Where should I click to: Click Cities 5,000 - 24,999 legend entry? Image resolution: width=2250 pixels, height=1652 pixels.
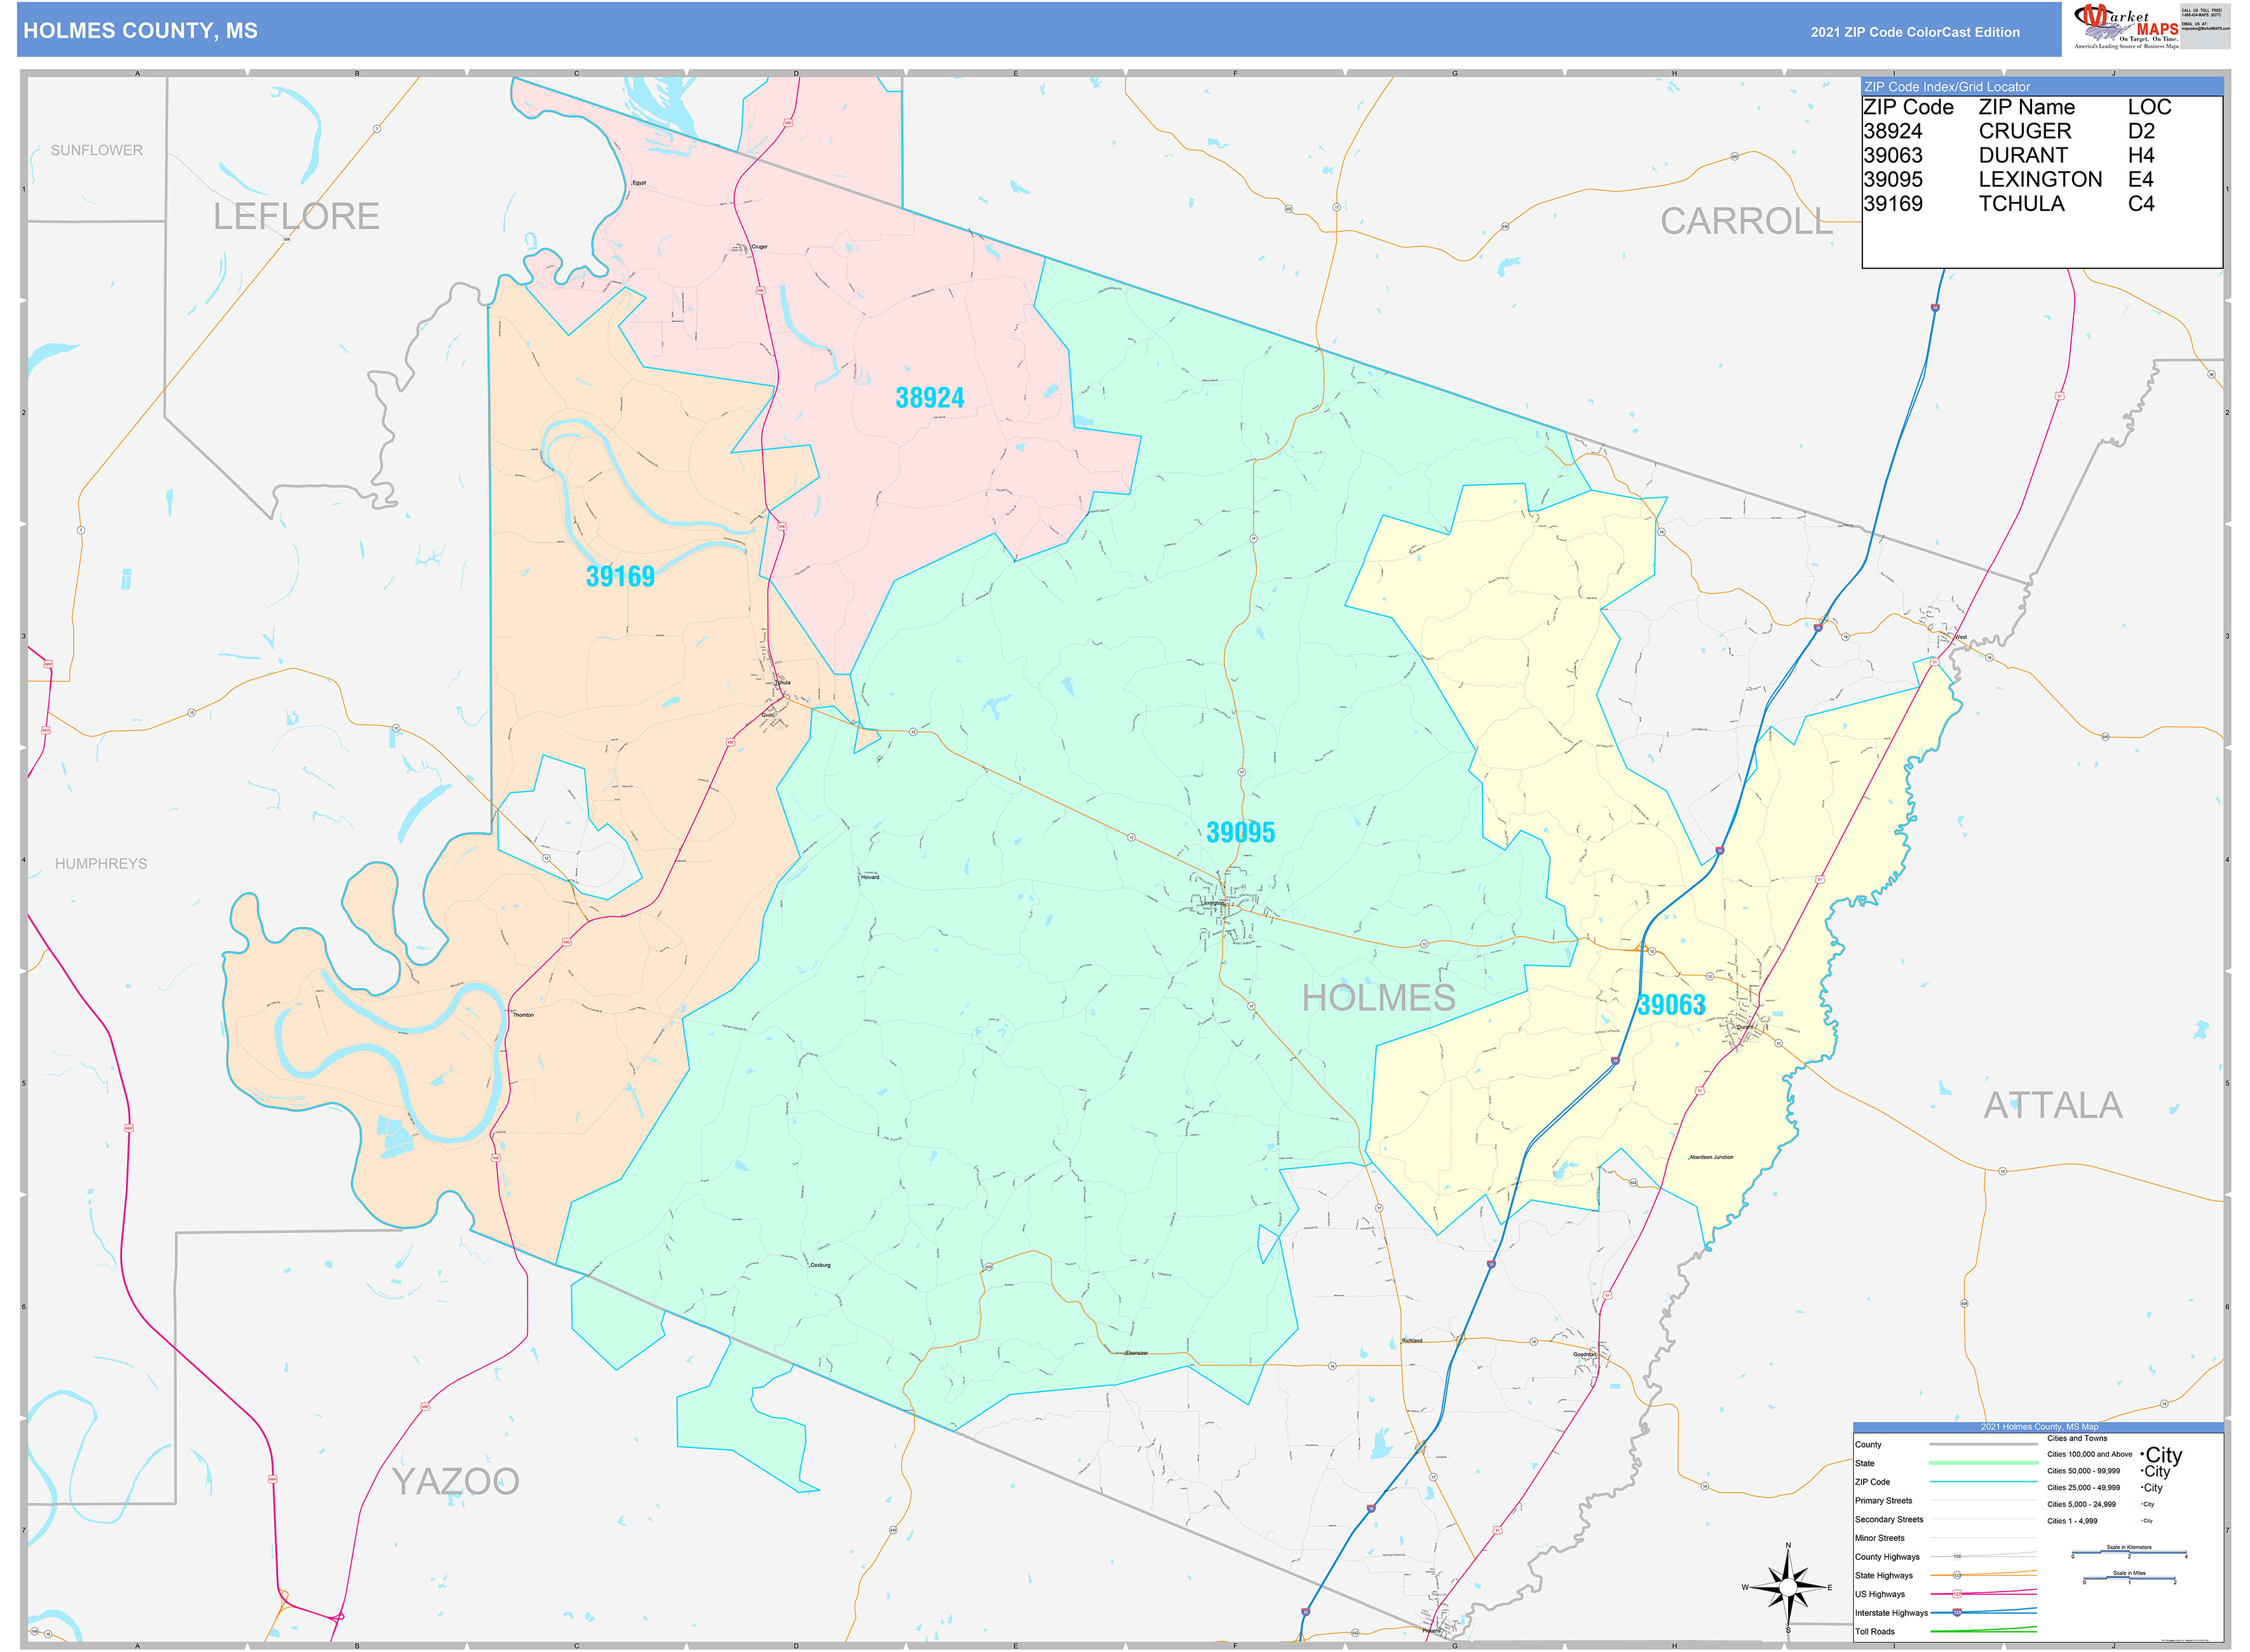pos(2082,1505)
